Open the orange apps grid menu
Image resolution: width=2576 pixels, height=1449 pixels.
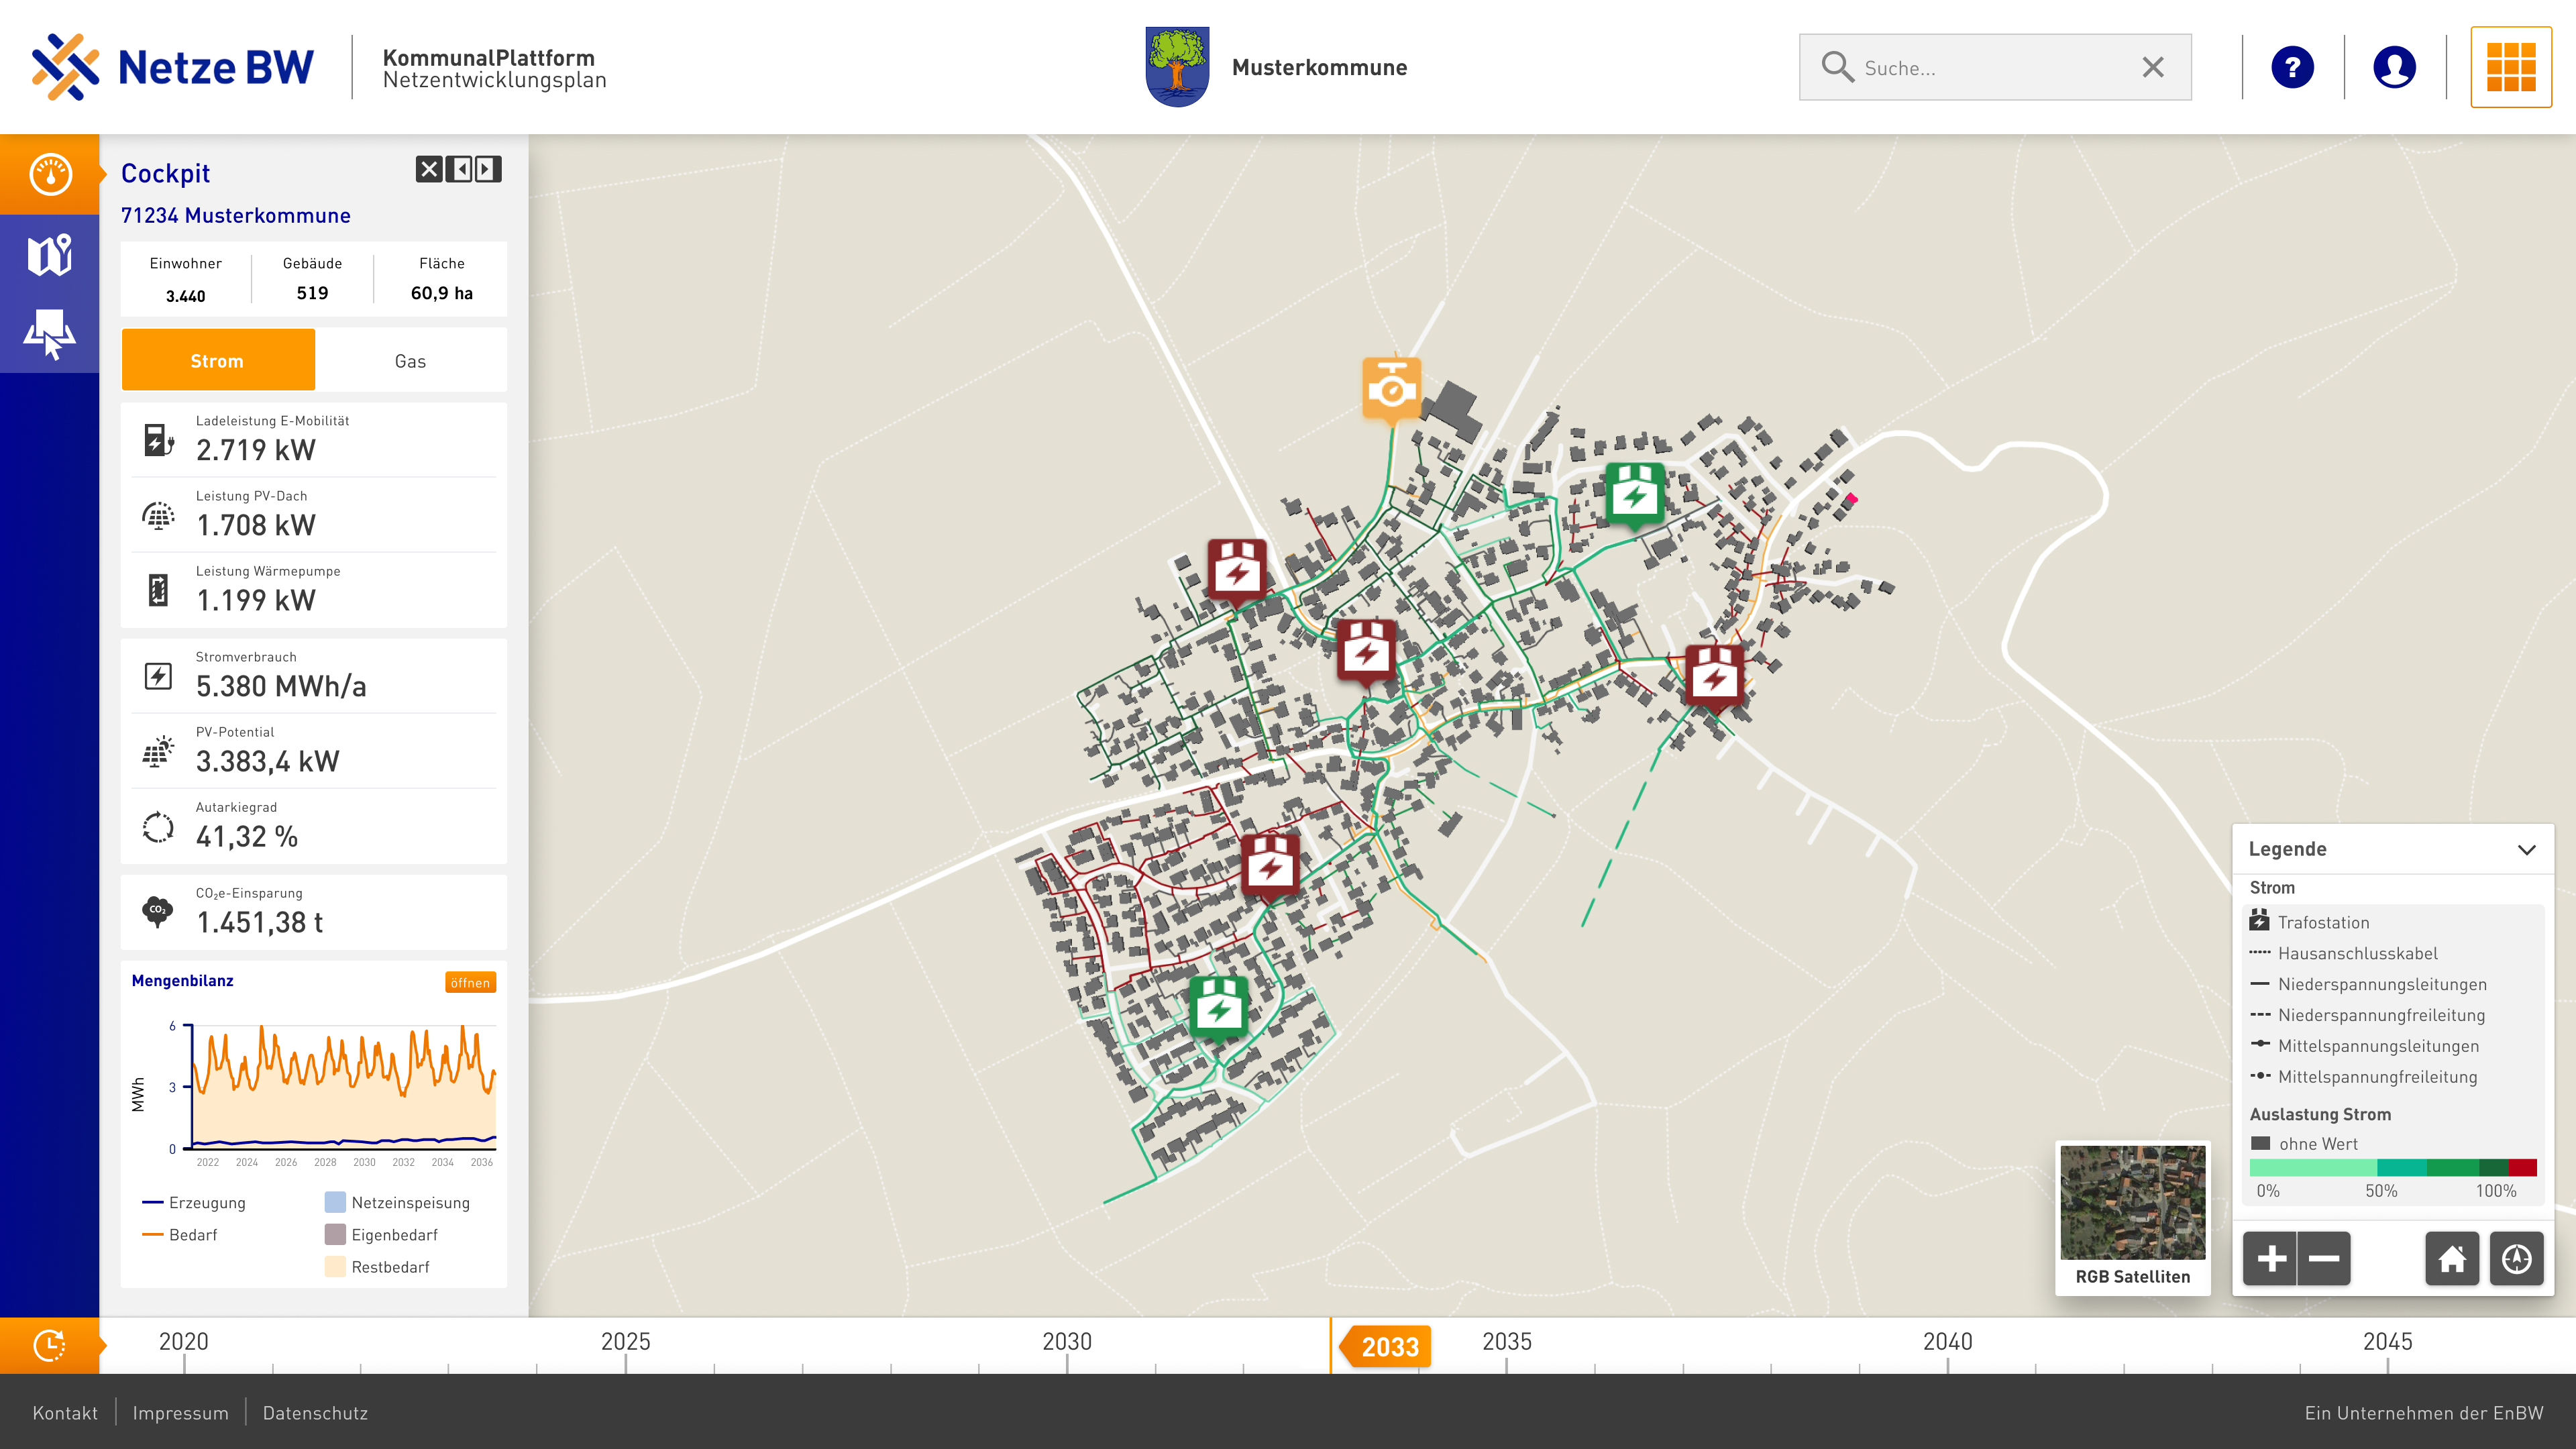[x=2510, y=67]
